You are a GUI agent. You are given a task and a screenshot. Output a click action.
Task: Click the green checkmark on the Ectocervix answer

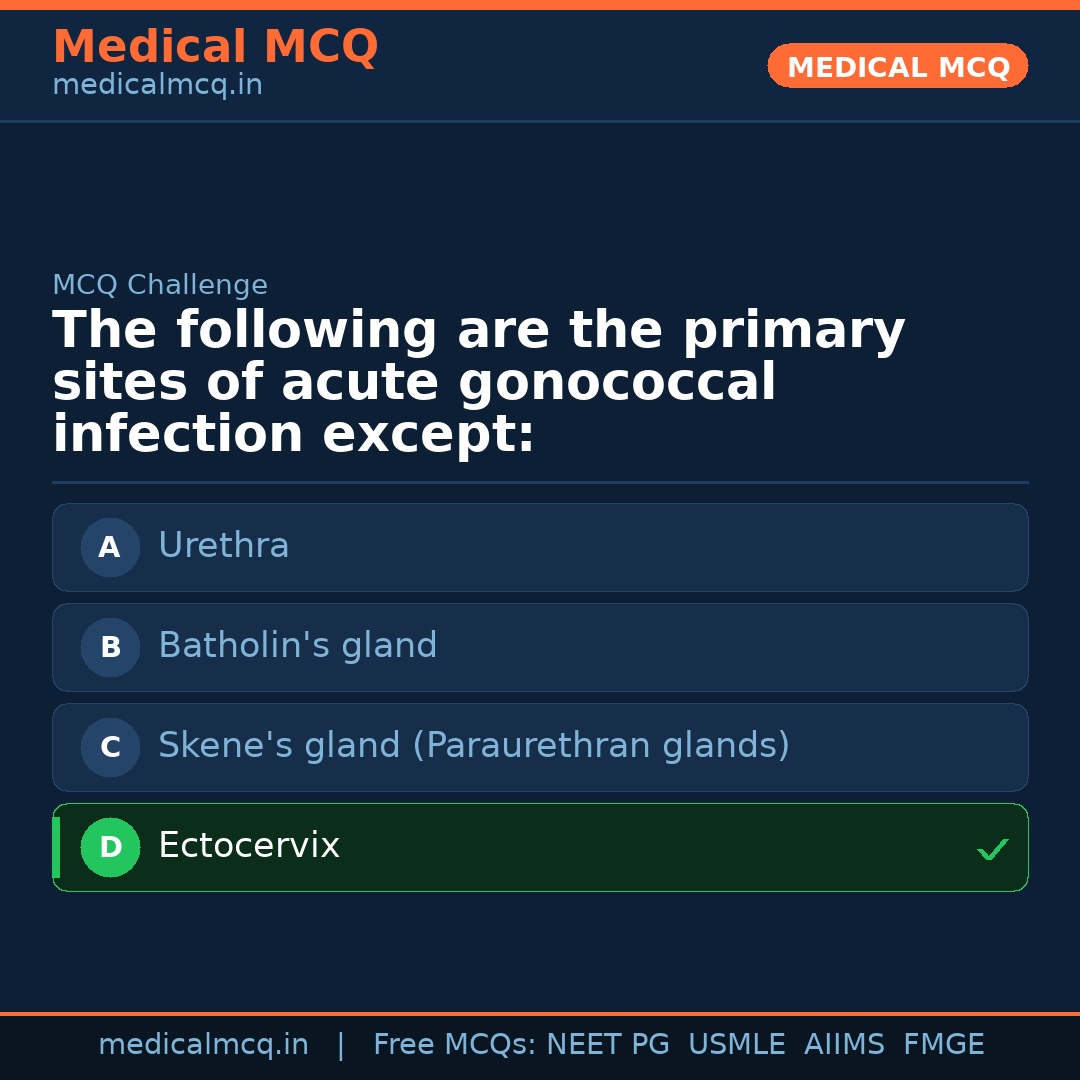coord(993,849)
